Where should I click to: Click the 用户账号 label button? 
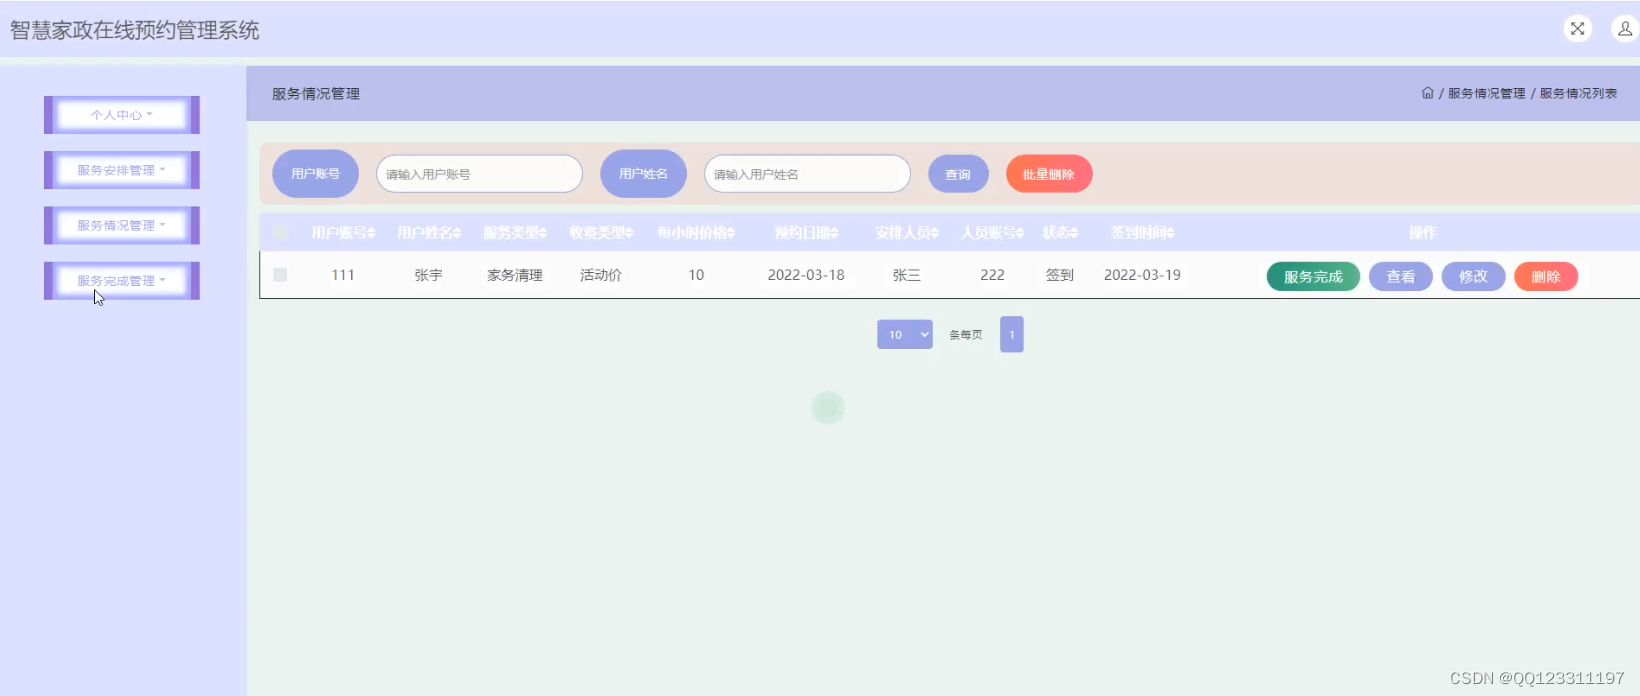[315, 174]
